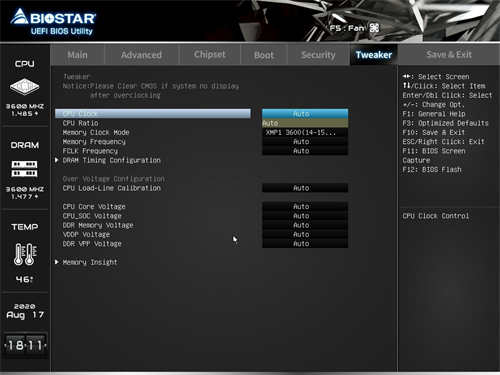
Task: Click the F5 Fan icon in header
Action: point(374,28)
